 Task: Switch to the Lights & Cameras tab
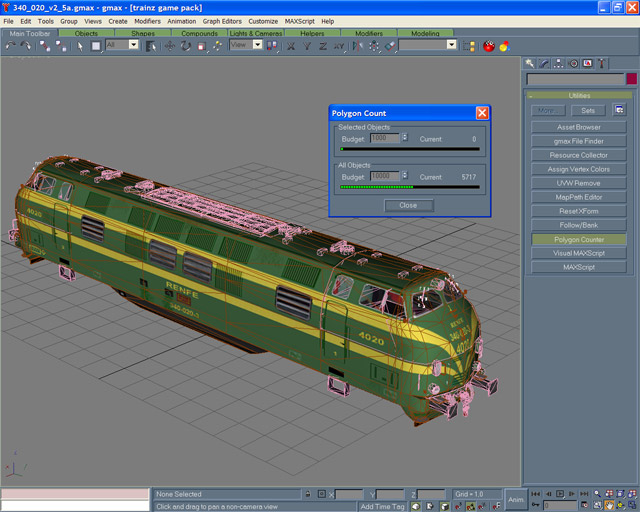point(255,33)
